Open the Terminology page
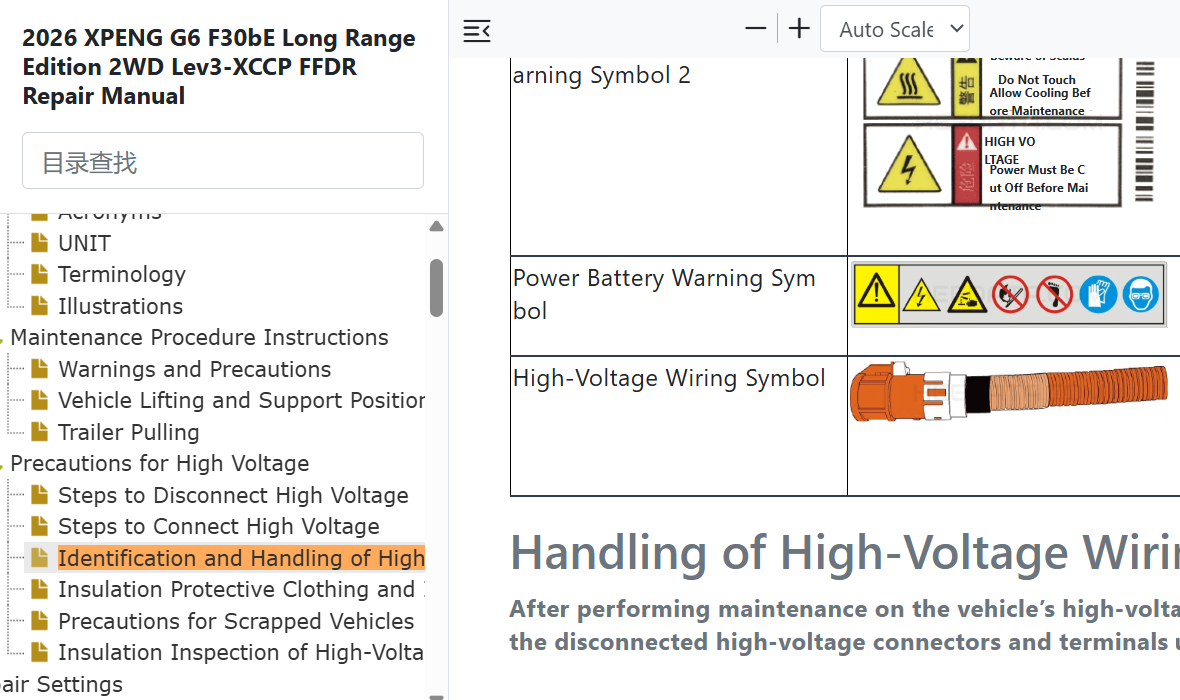The image size is (1180, 700). click(122, 275)
